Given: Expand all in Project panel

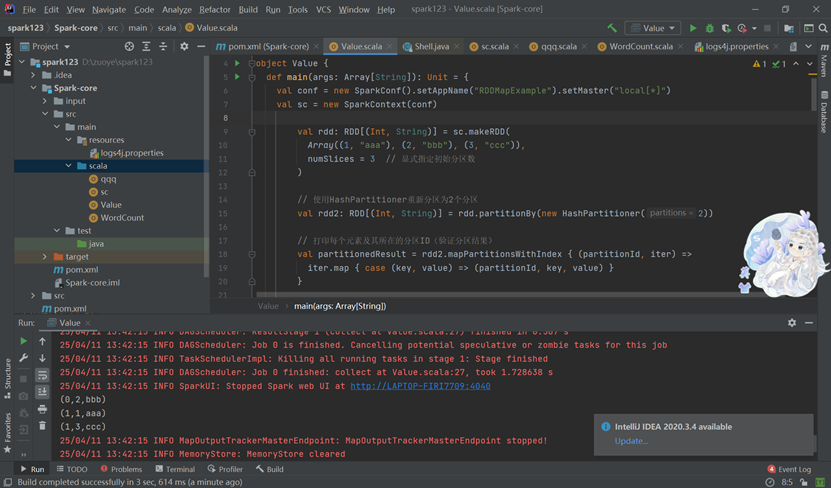Looking at the screenshot, I should pyautogui.click(x=146, y=47).
